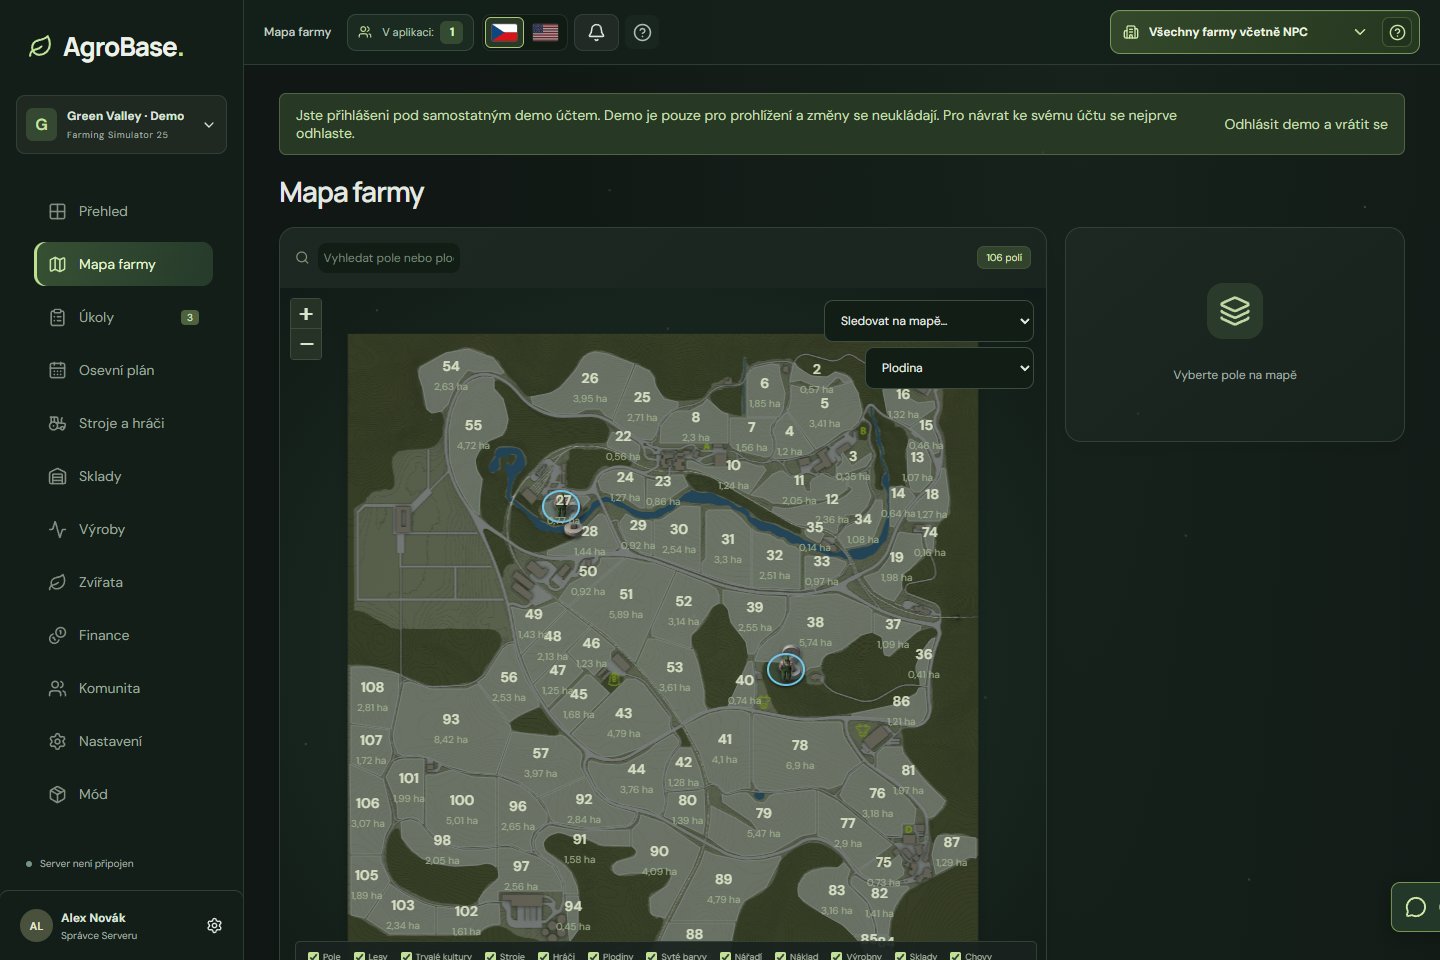
Task: Select field 26 labeled 3,95 ha
Action: pyautogui.click(x=590, y=378)
